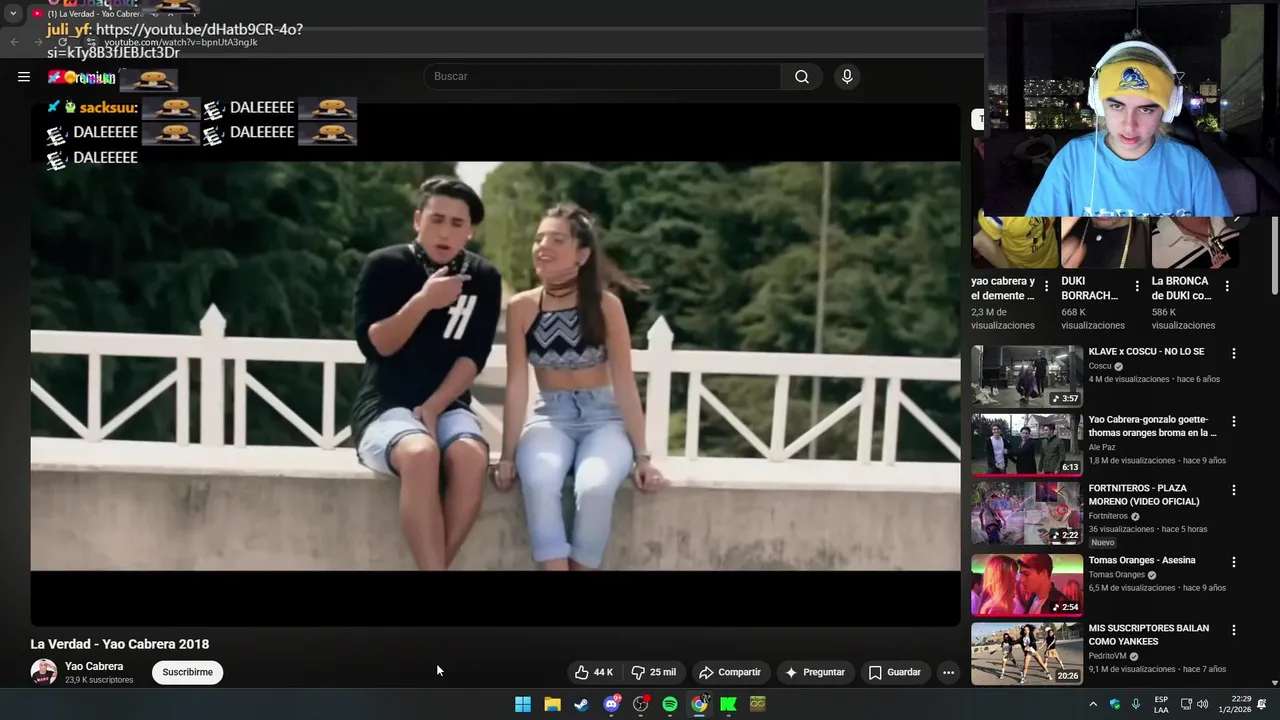Image resolution: width=1280 pixels, height=720 pixels.
Task: Go back in the browser
Action: [x=14, y=42]
